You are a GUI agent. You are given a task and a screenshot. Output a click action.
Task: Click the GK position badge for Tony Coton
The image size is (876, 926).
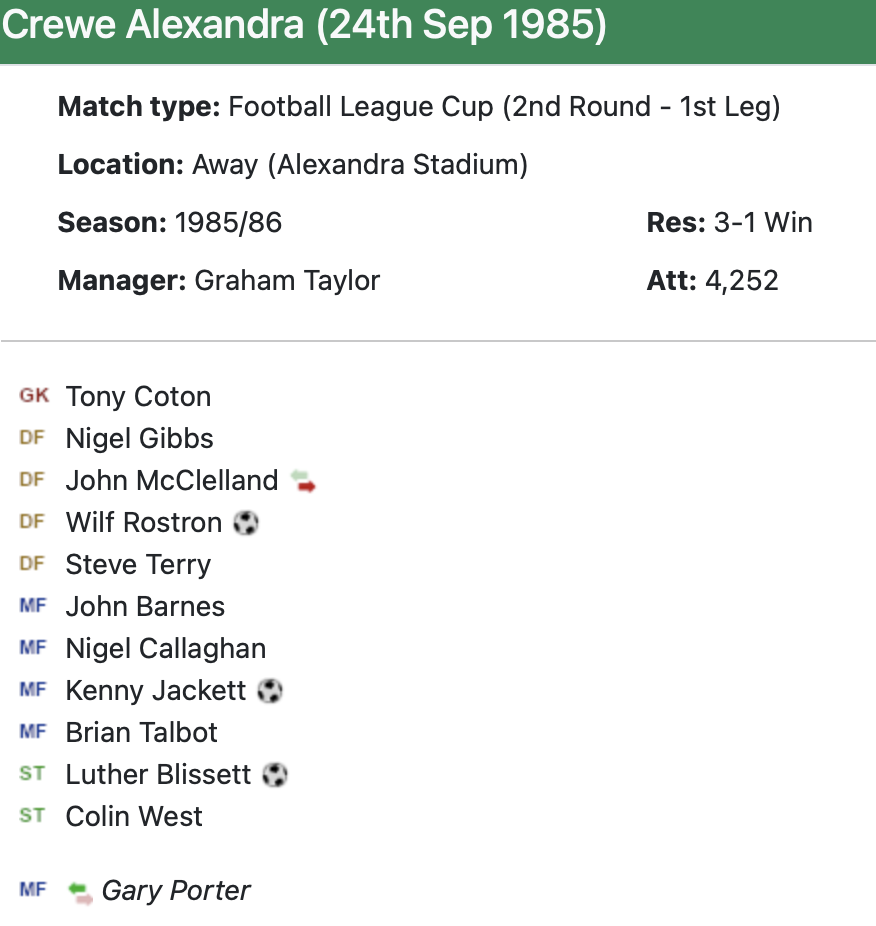click(x=33, y=396)
